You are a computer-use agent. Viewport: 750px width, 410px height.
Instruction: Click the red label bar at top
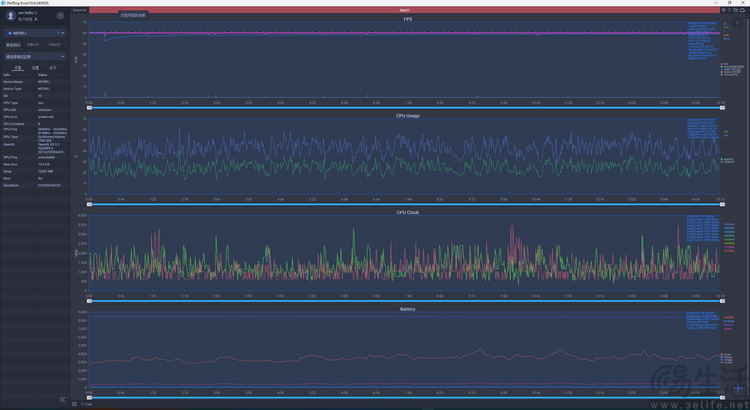[404, 10]
